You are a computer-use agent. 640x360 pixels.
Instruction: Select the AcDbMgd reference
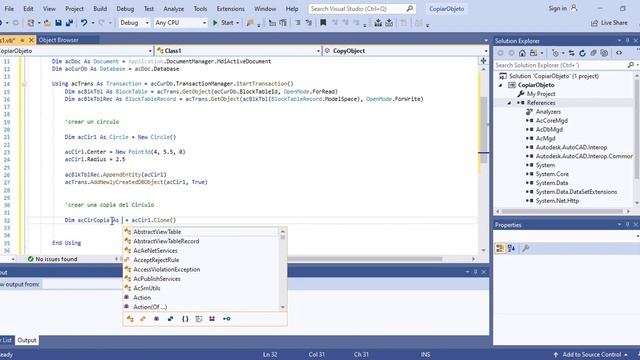549,129
